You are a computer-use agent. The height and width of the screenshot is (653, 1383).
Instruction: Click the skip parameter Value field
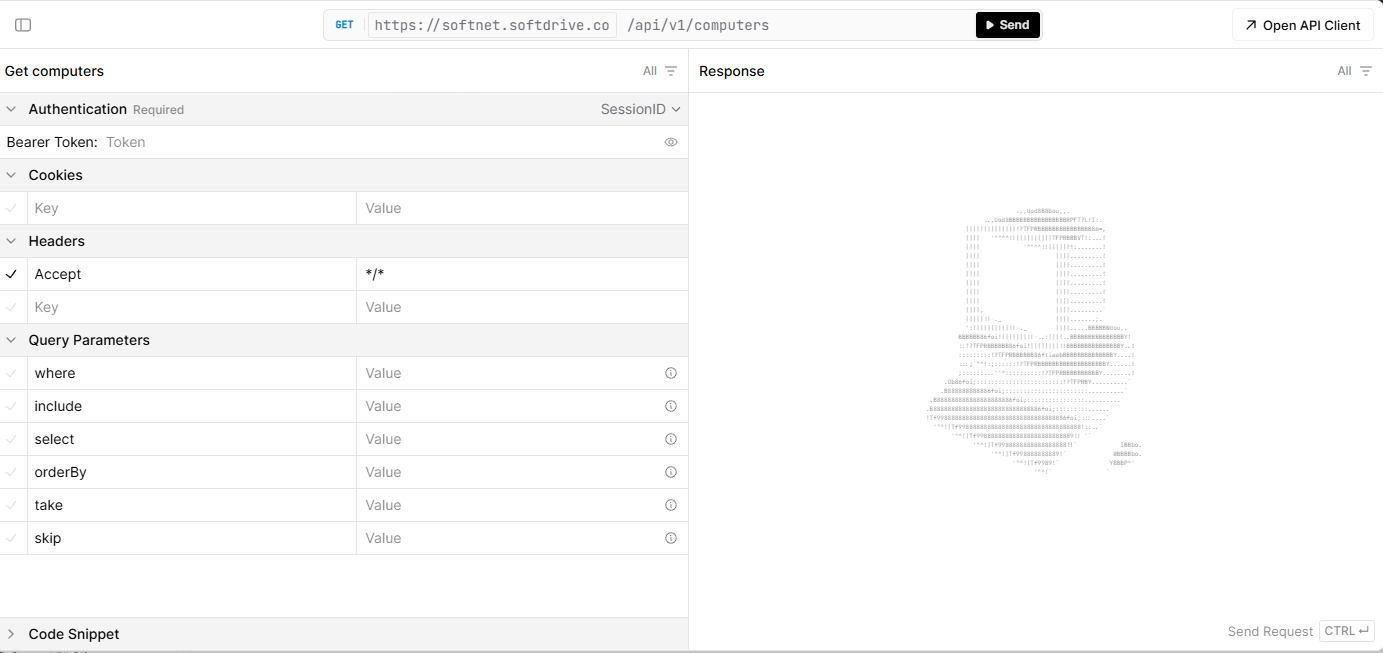pyautogui.click(x=508, y=538)
